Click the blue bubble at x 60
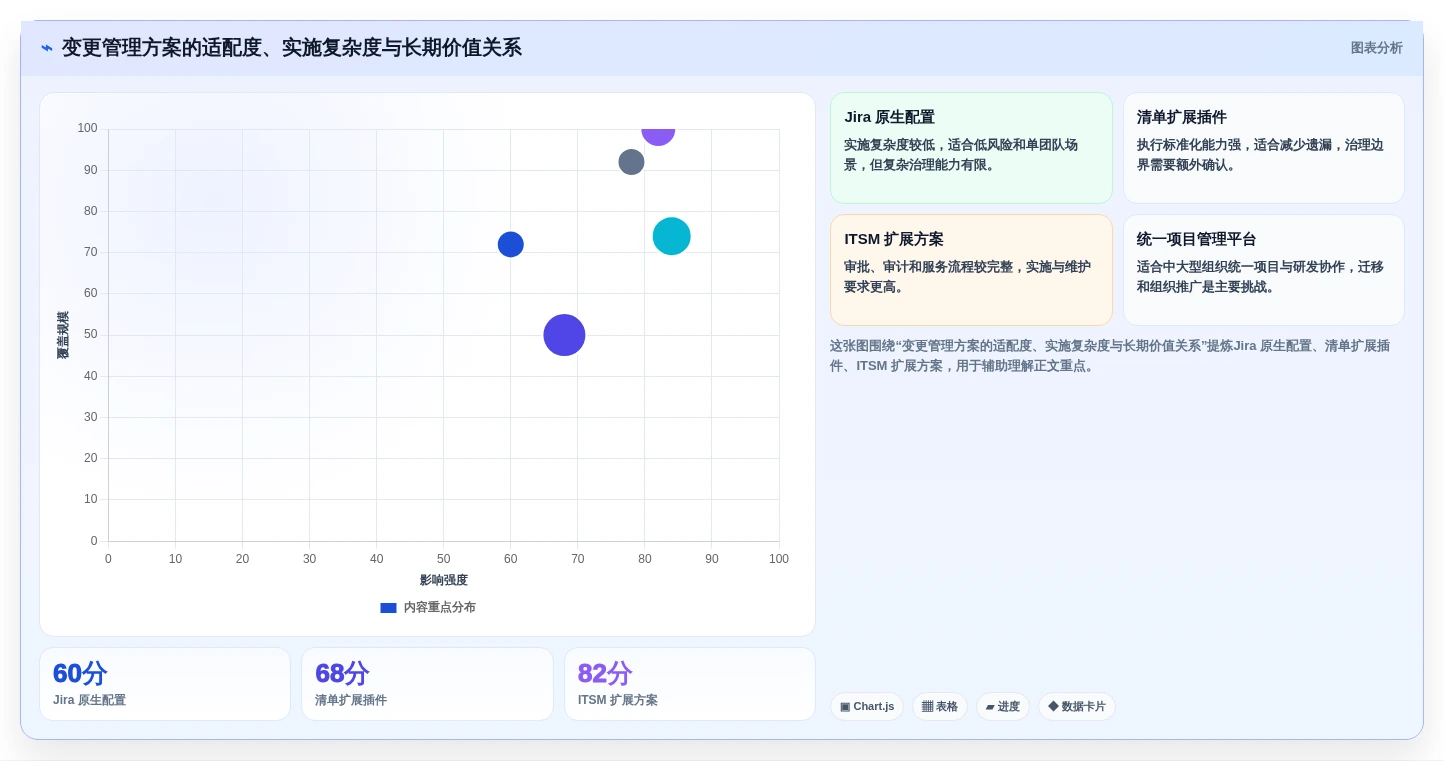Image resolution: width=1444 pixels, height=761 pixels. coord(511,244)
